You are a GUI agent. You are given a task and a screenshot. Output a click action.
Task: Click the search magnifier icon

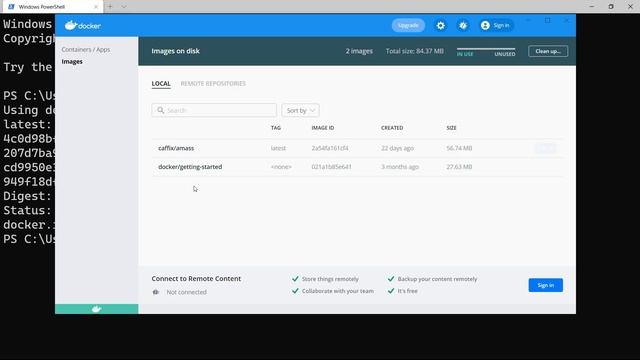pyautogui.click(x=160, y=110)
